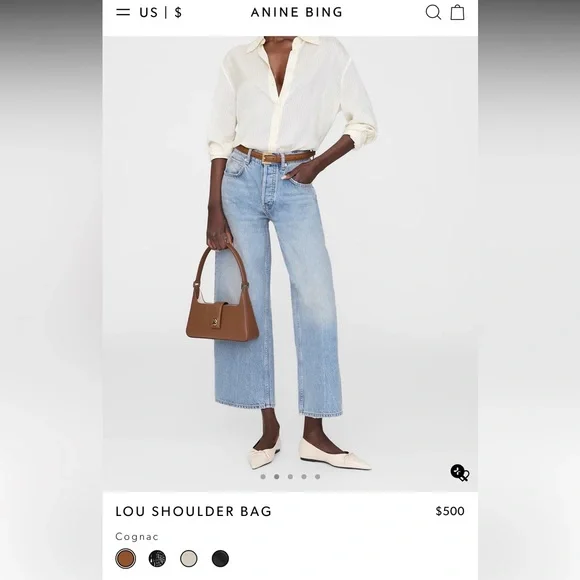This screenshot has height=580, width=580.
Task: Click the $500 price label
Action: pos(450,511)
